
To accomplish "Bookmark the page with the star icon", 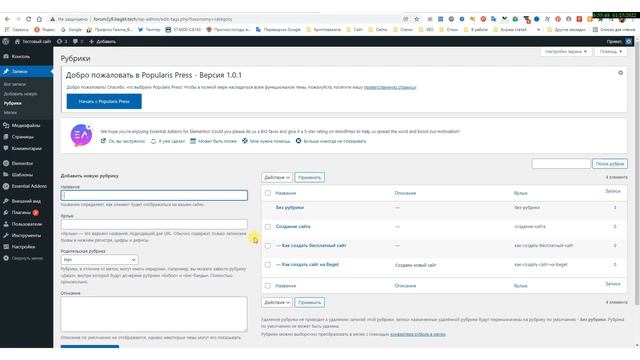I will pyautogui.click(x=417, y=19).
